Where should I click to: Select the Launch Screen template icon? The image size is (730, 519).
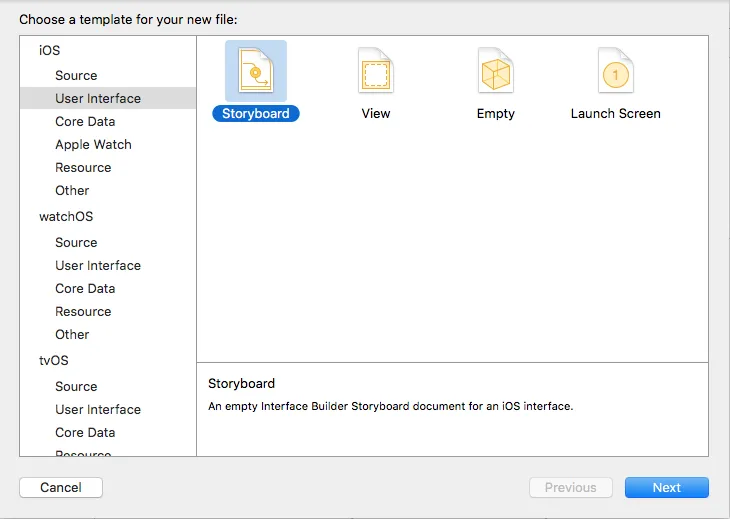coord(616,70)
